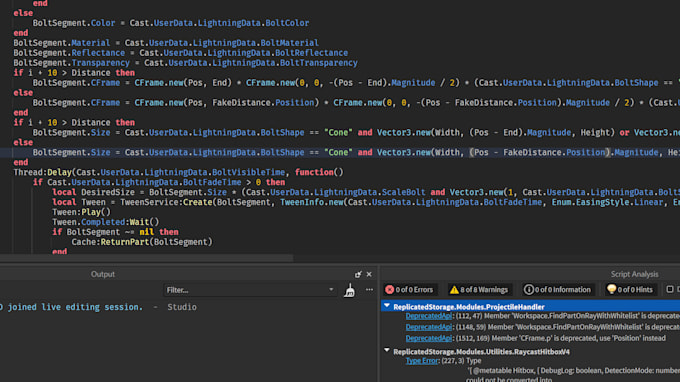The width and height of the screenshot is (680, 382).
Task: Click the 'joined live editing session.' output line
Action: click(75, 307)
